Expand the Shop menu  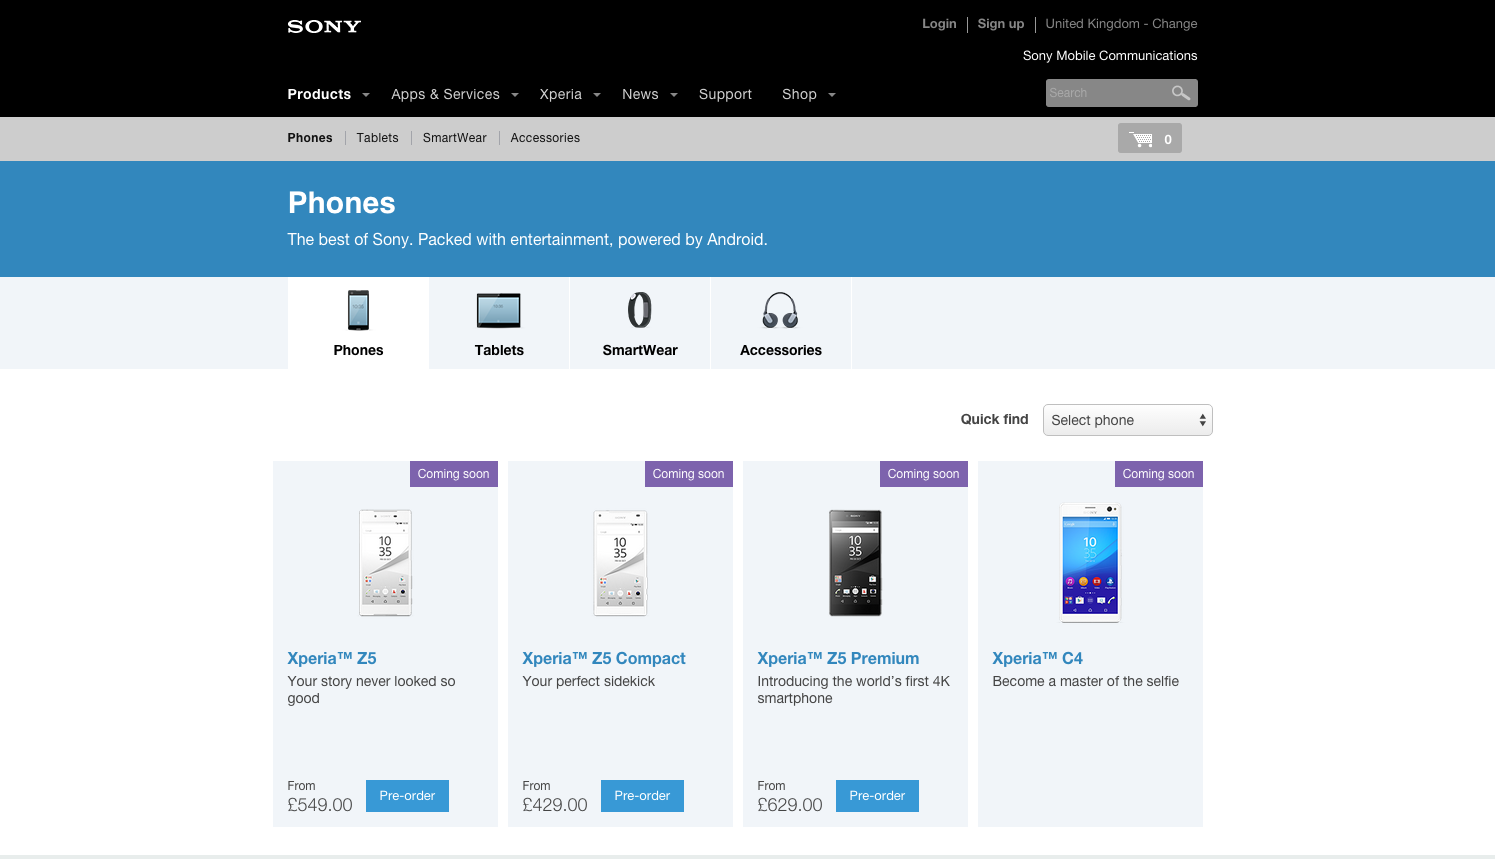[x=808, y=94]
